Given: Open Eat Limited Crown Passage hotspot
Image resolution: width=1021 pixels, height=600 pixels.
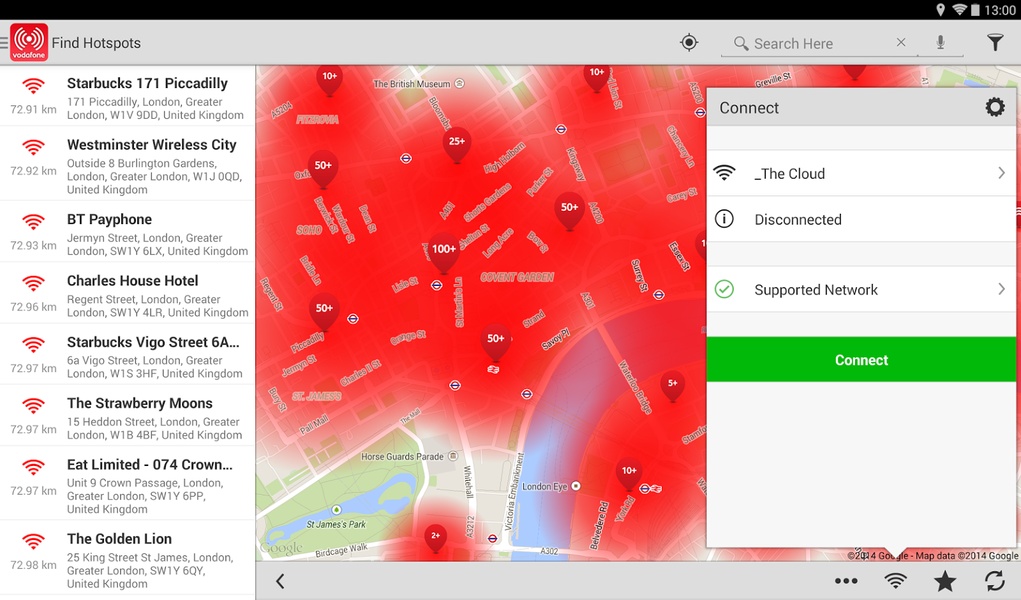Looking at the screenshot, I should click(x=128, y=485).
